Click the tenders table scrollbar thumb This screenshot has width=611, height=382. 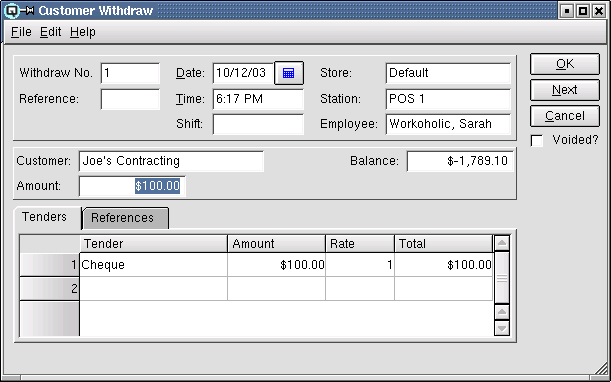coord(502,278)
